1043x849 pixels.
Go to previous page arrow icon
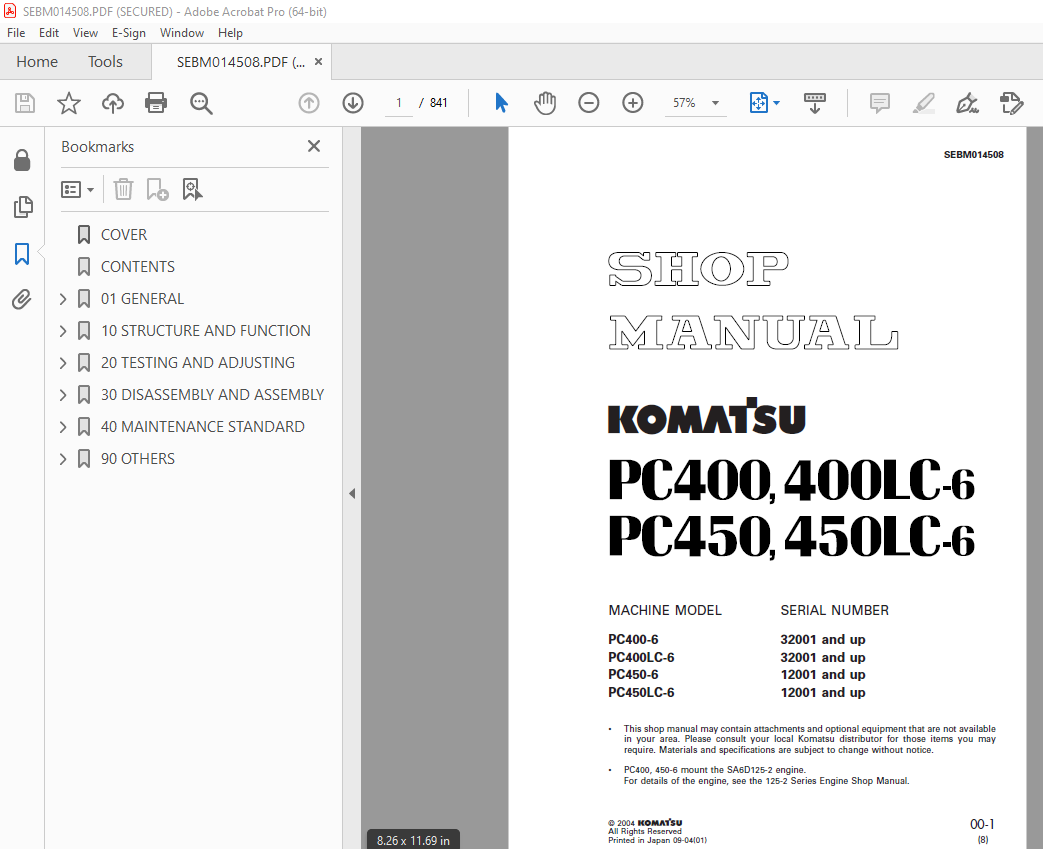pos(309,103)
